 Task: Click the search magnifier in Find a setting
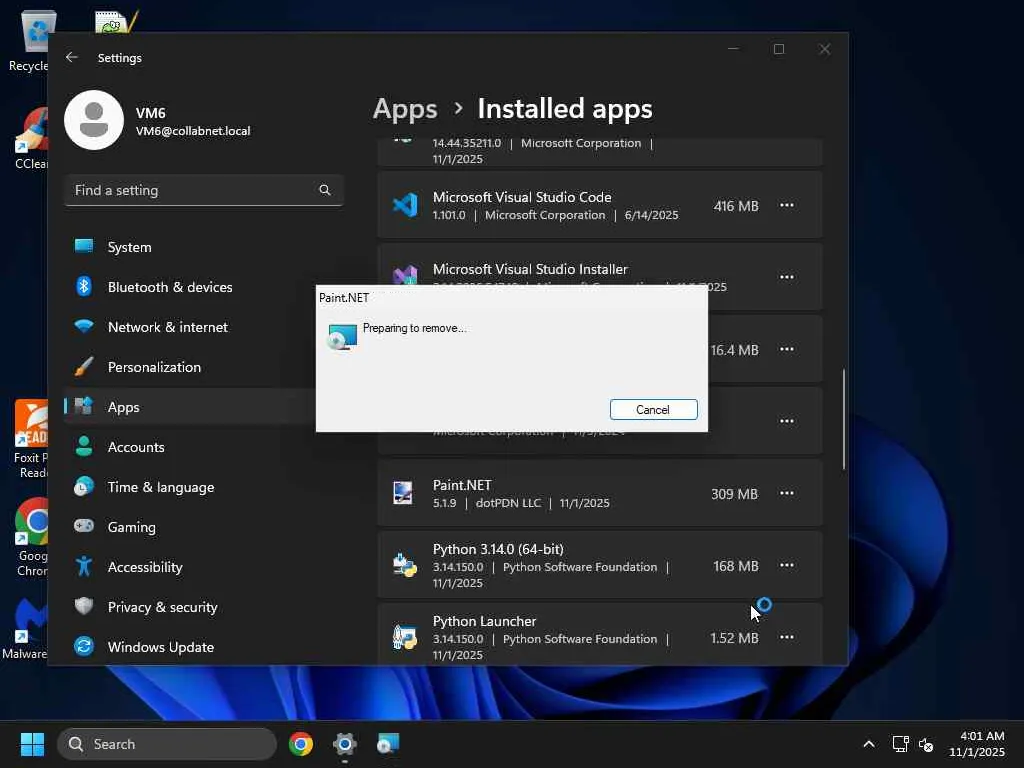[325, 190]
